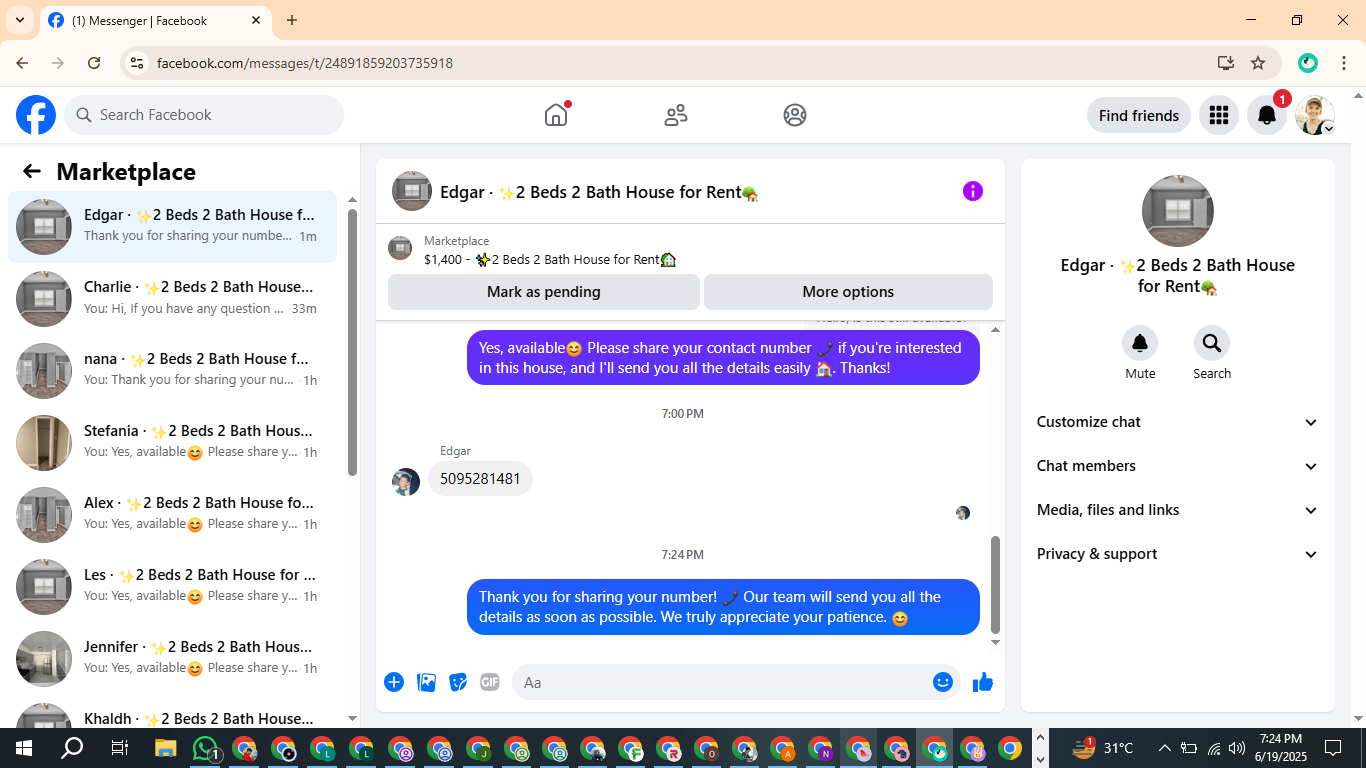
Task: Expand Chat members section
Action: 1178,466
